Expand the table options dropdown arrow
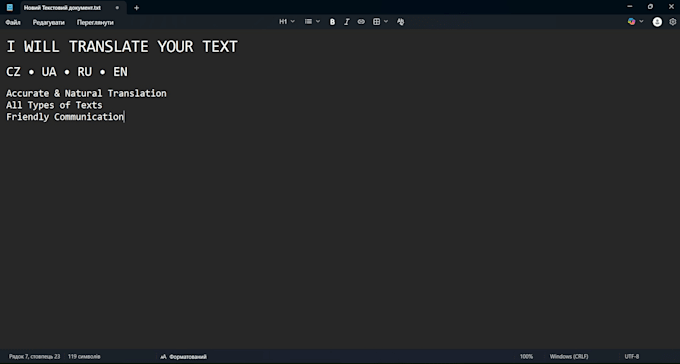Viewport: 680px width, 364px height. (x=386, y=22)
